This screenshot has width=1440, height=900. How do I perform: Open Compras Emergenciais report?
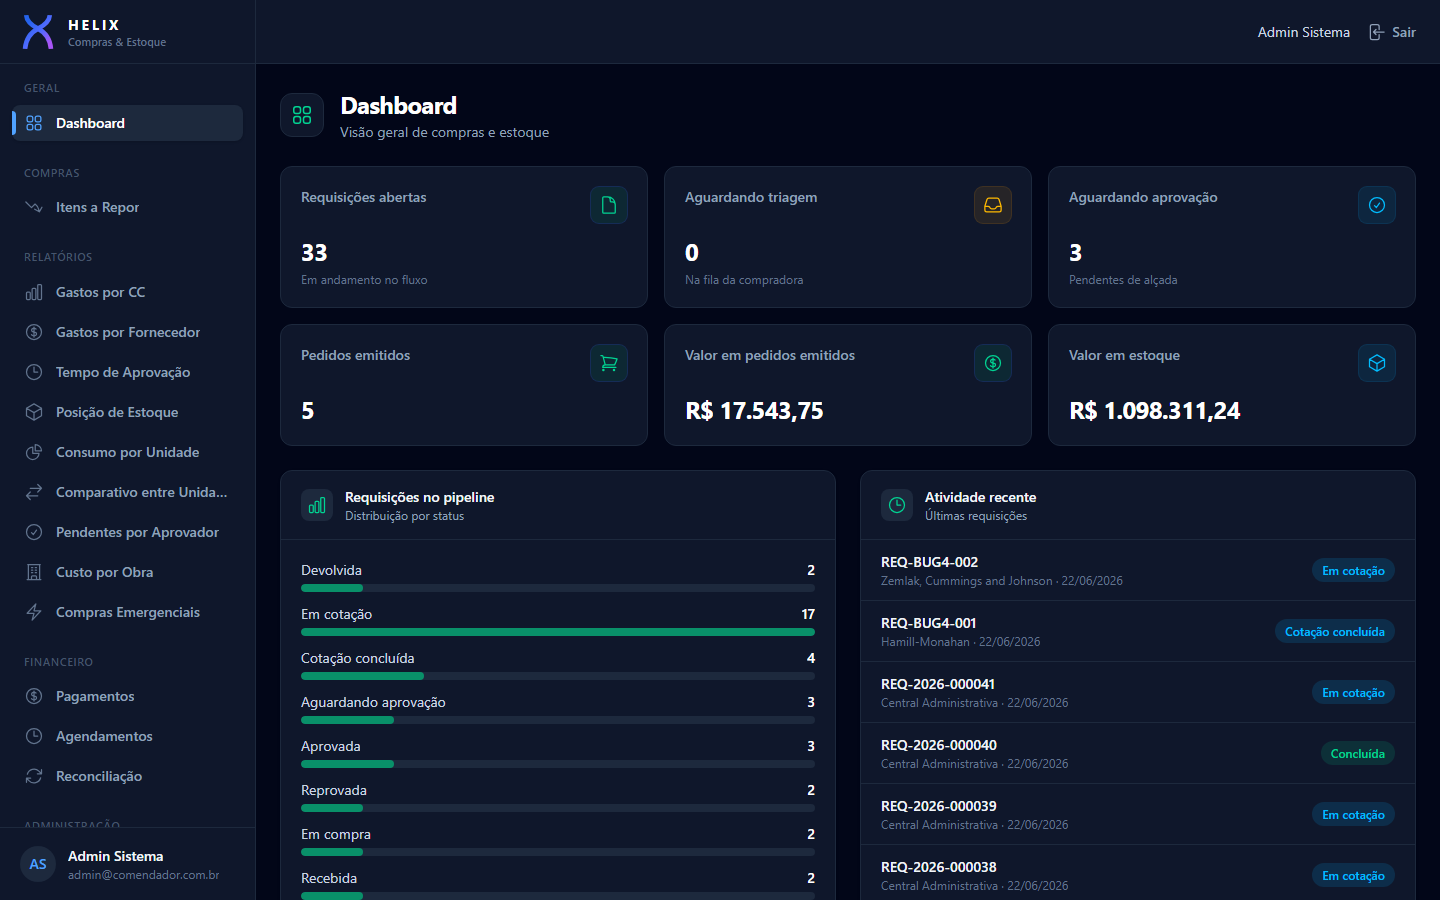point(128,612)
